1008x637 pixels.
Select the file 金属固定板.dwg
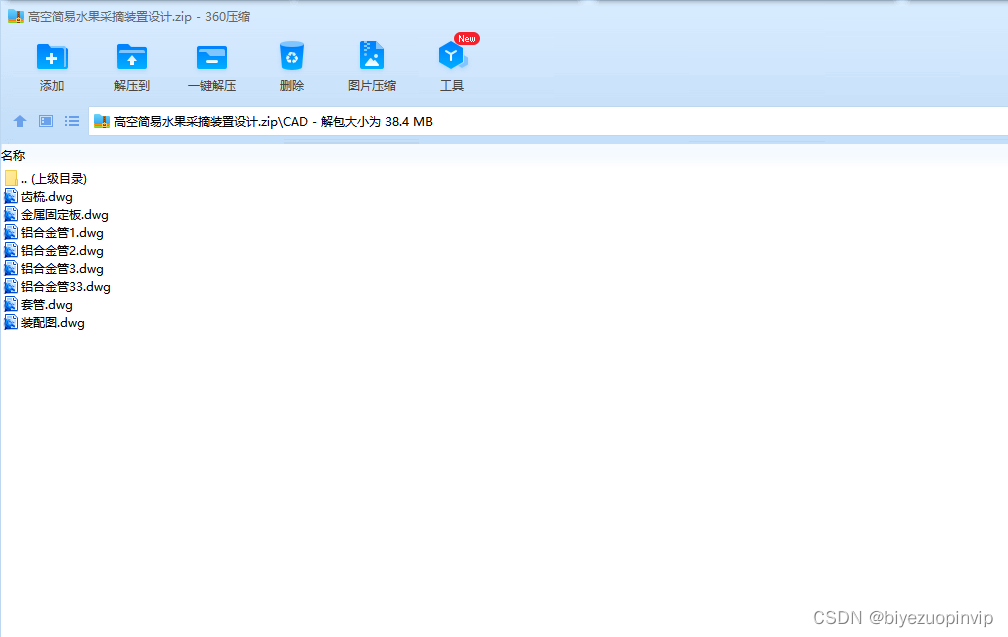57,215
